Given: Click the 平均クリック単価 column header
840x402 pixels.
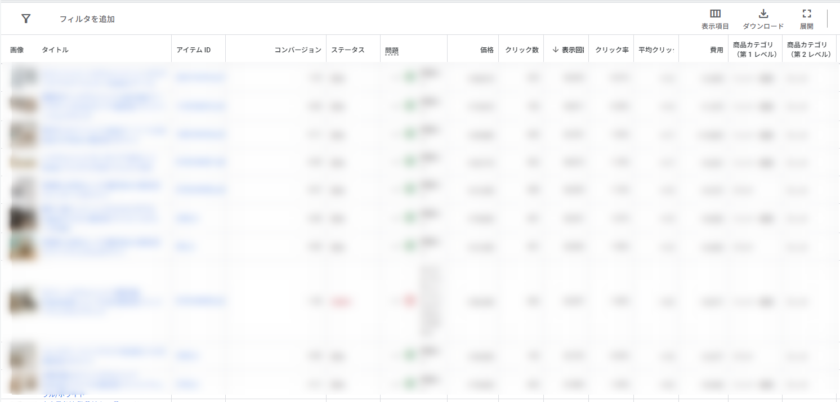Looking at the screenshot, I should [x=656, y=49].
